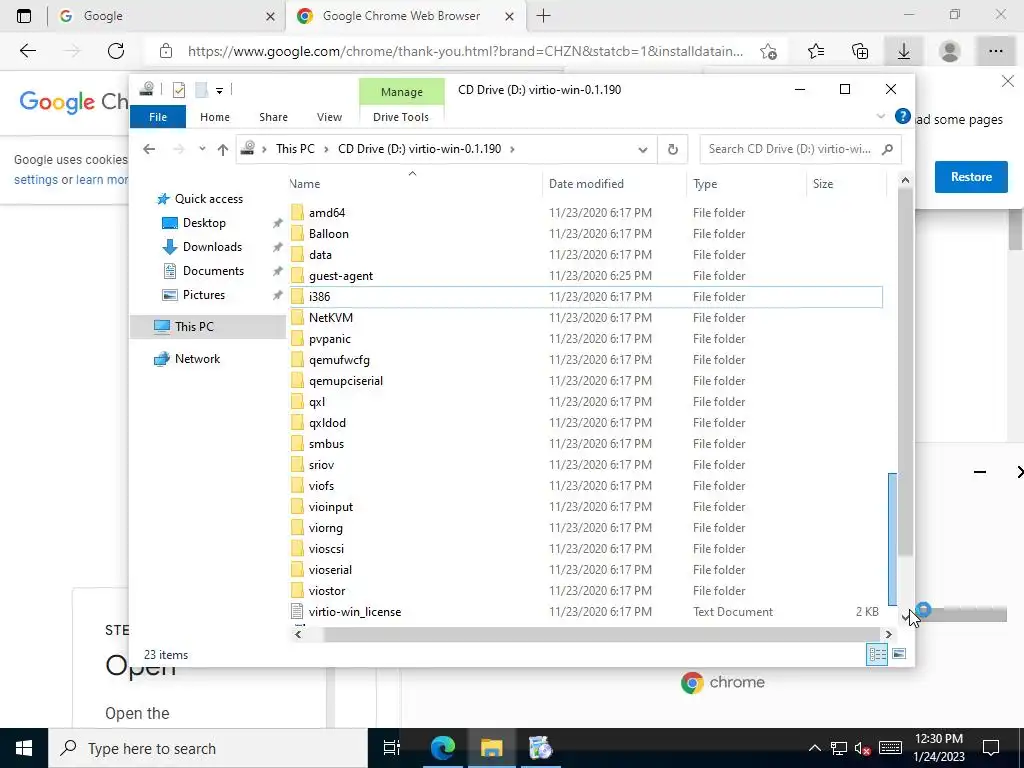Go up one folder level
This screenshot has width=1024, height=768.
pos(223,150)
